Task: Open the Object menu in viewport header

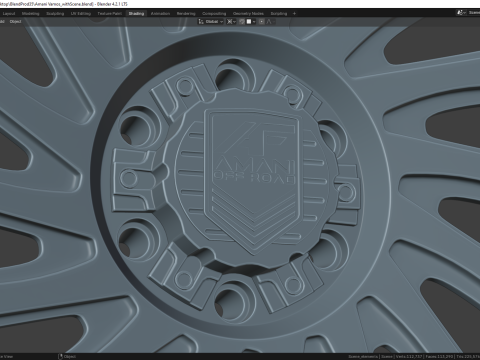Action: (x=15, y=21)
